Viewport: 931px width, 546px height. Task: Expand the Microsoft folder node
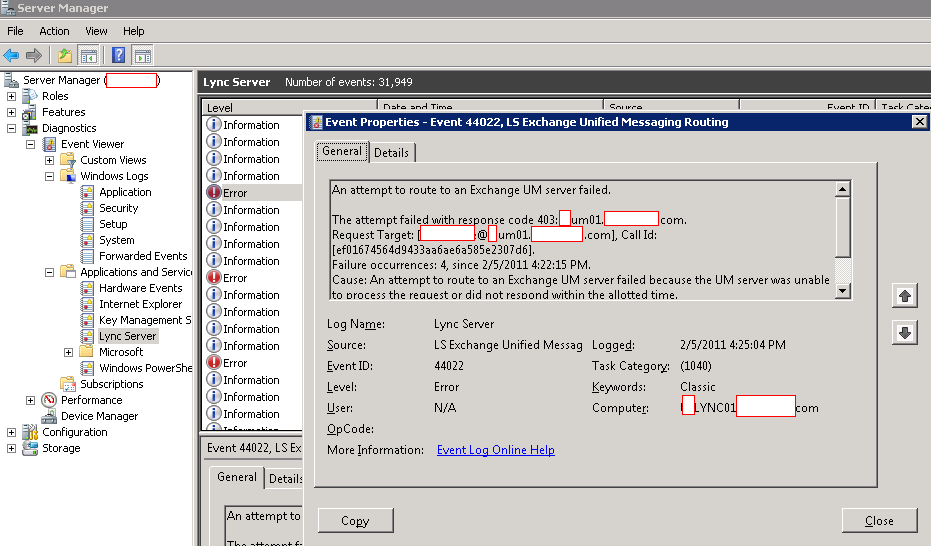68,353
